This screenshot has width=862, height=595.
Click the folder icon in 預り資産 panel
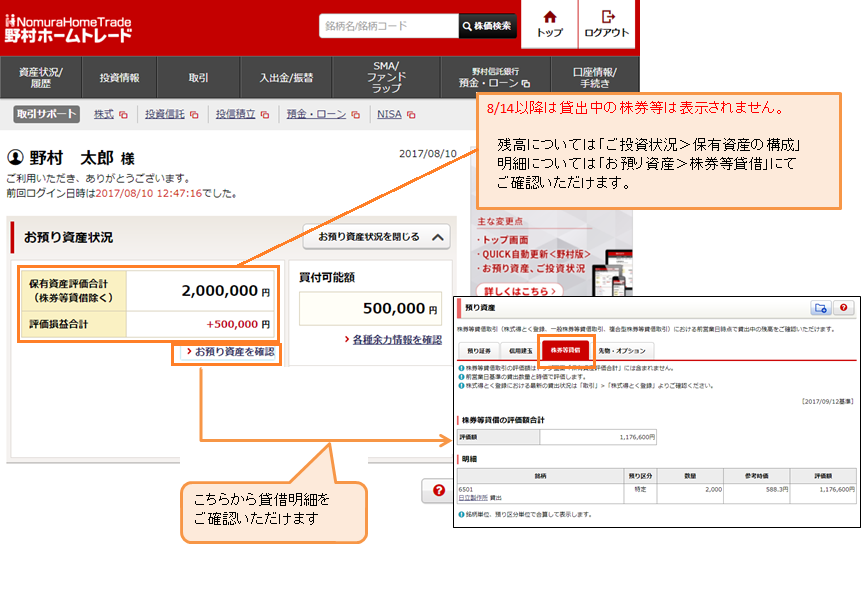tap(820, 308)
